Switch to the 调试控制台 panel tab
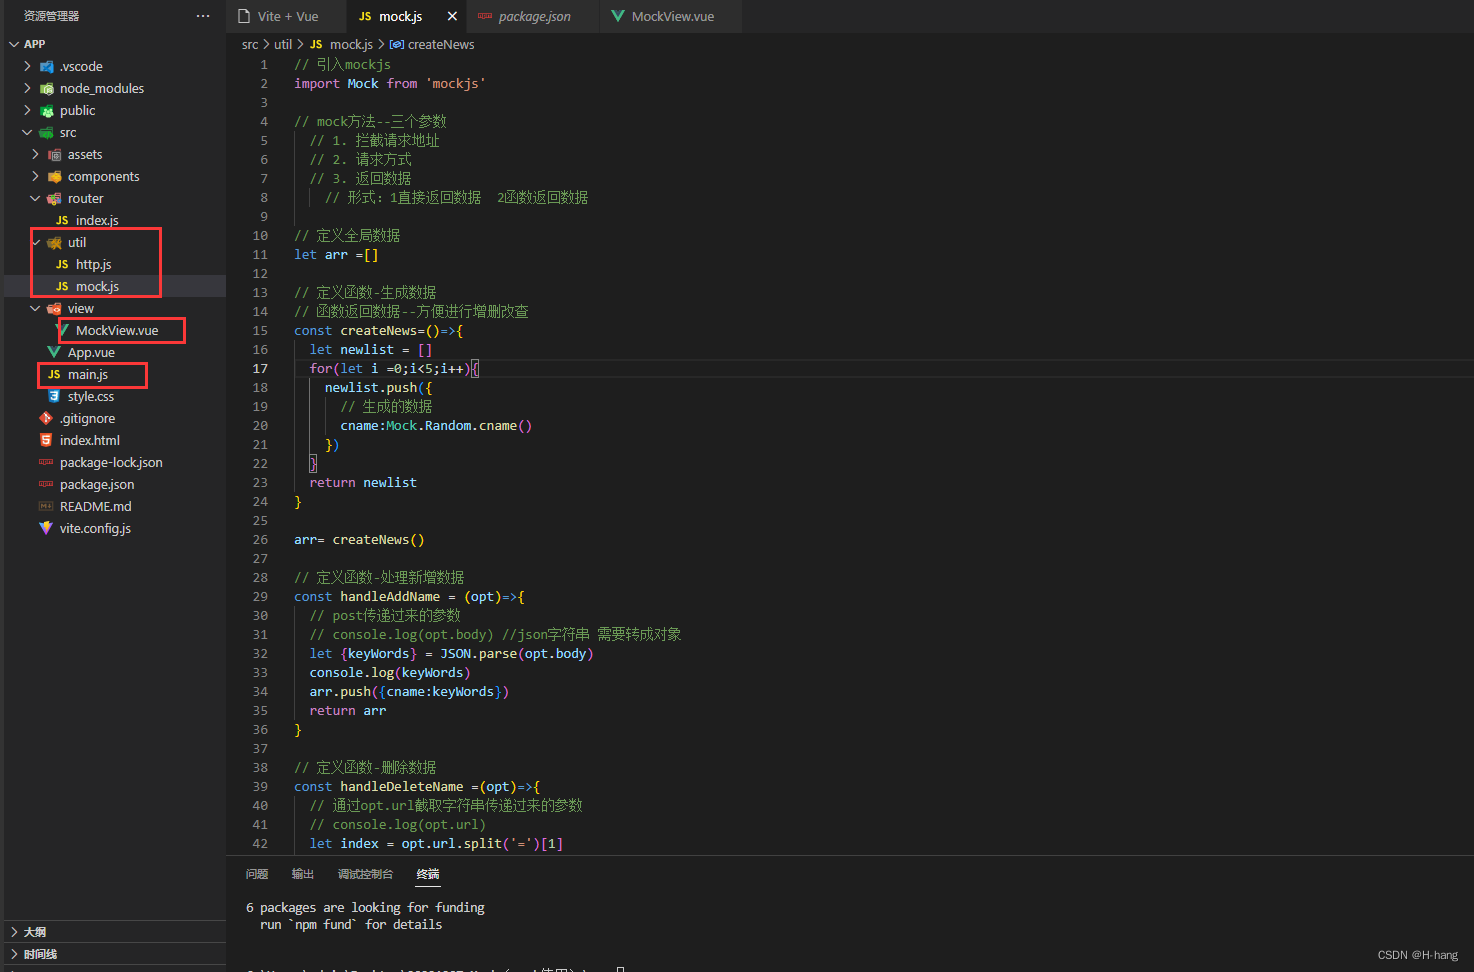The width and height of the screenshot is (1474, 972). (x=365, y=874)
